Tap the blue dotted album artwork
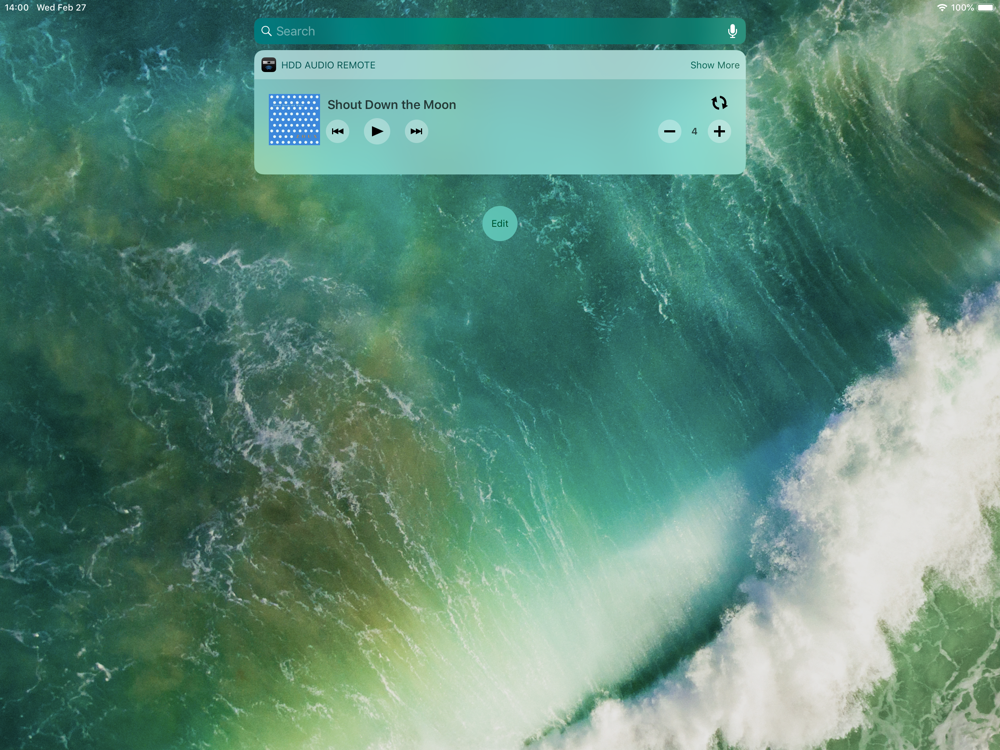The width and height of the screenshot is (1000, 750). pyautogui.click(x=294, y=119)
